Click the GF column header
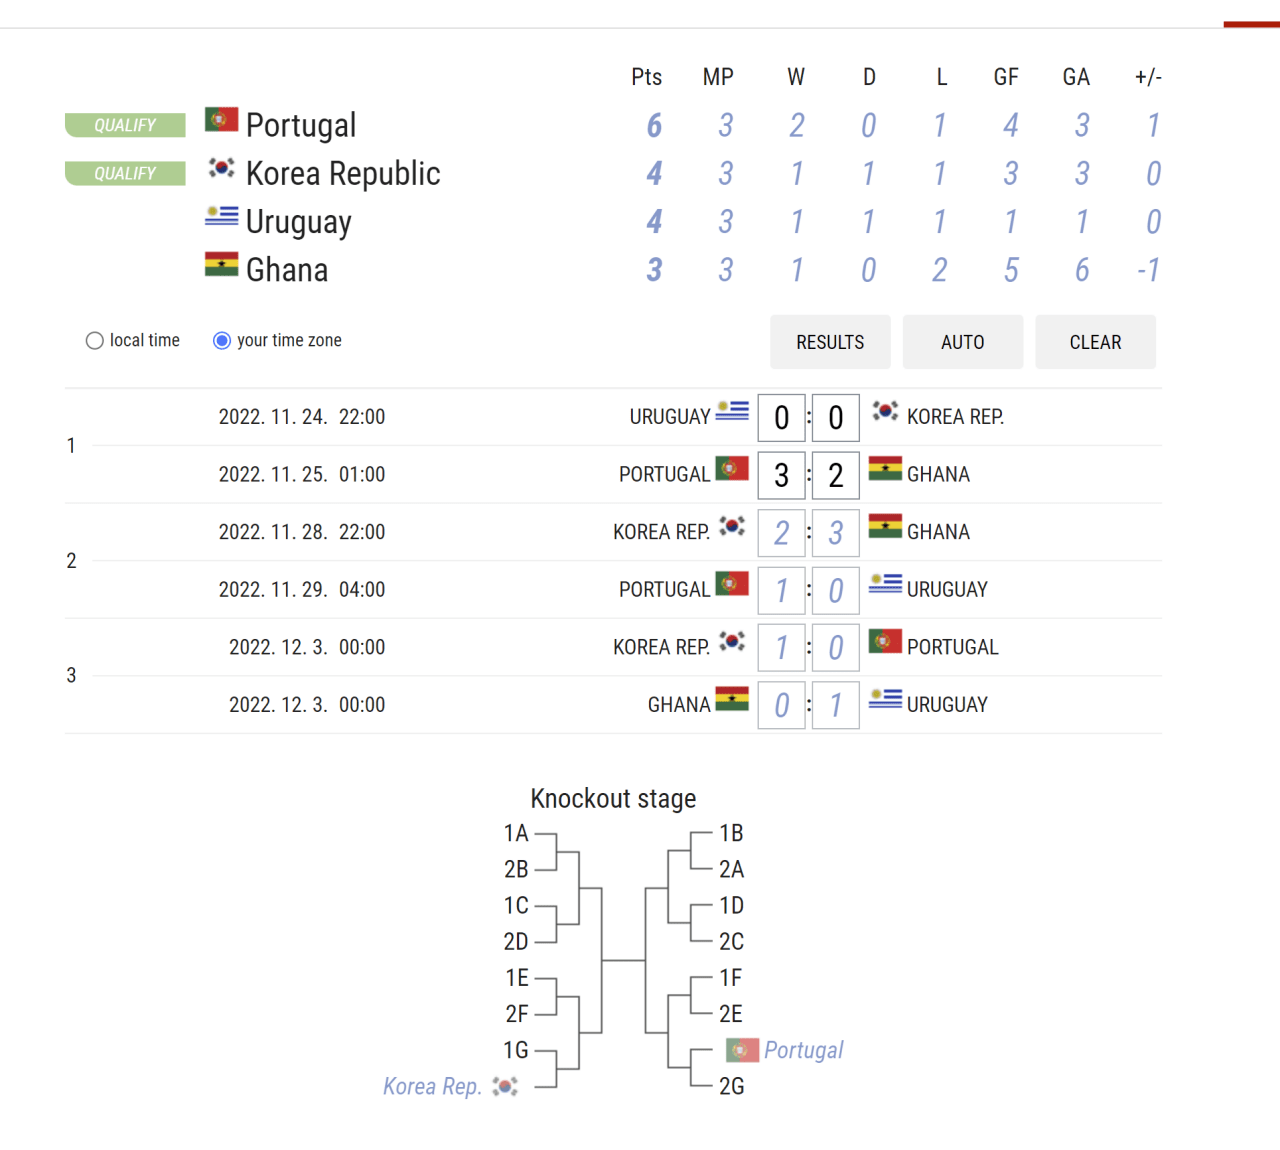Viewport: 1280px width, 1150px height. click(1006, 77)
